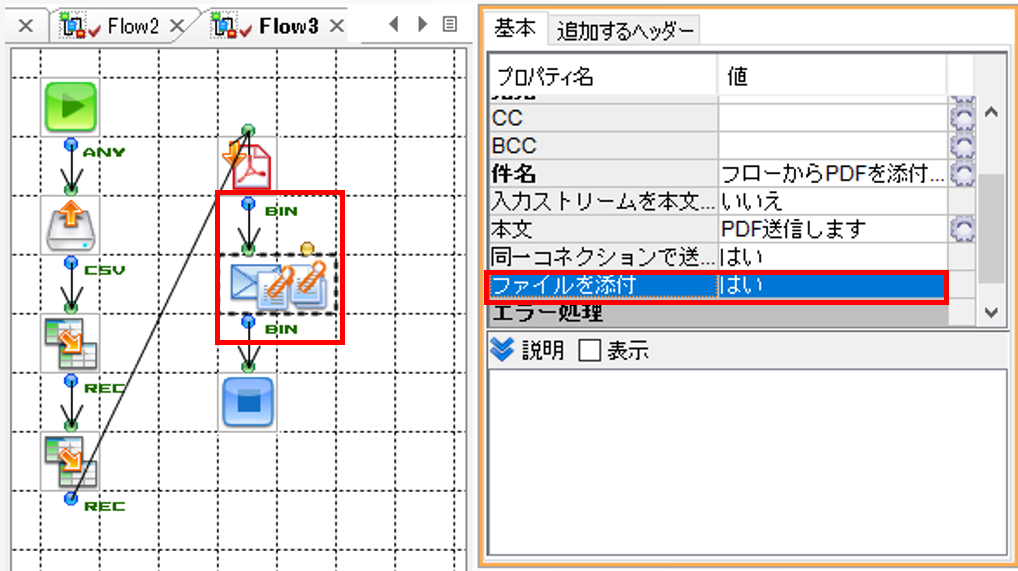Select the lower table mapper component
The image size is (1018, 571).
pos(71,461)
